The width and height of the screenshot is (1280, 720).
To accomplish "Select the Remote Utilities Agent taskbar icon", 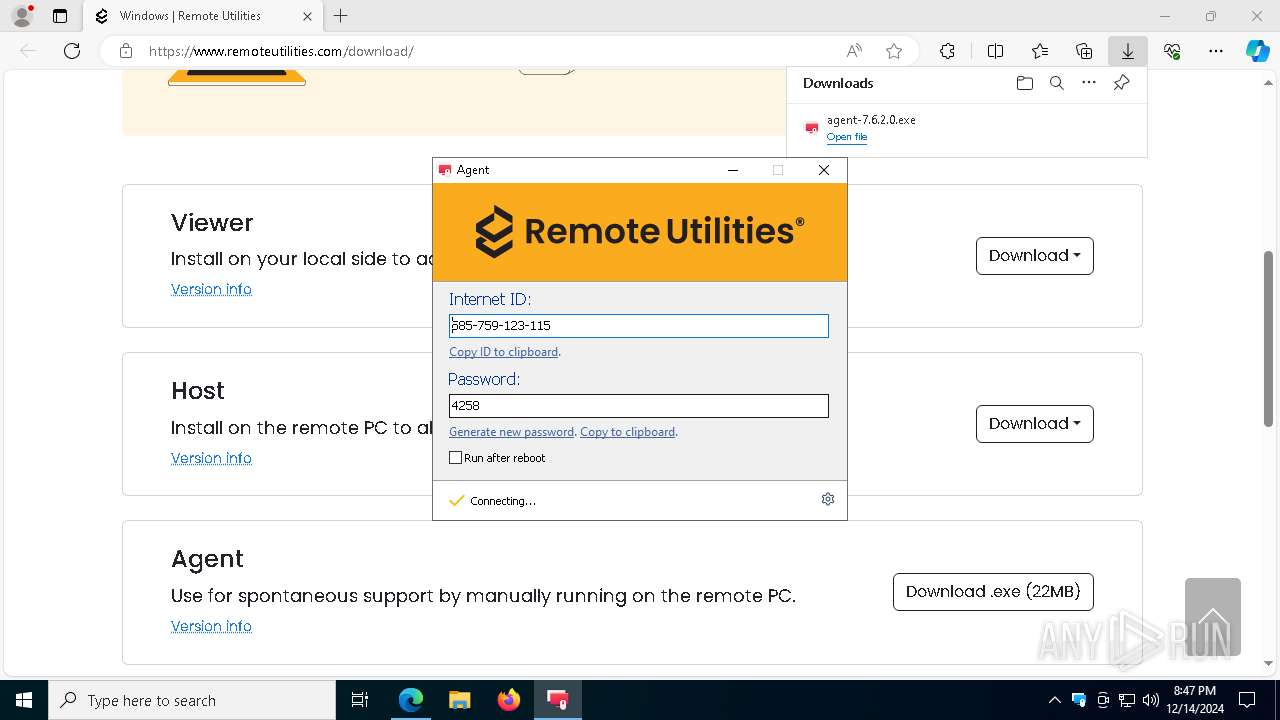I will click(558, 700).
